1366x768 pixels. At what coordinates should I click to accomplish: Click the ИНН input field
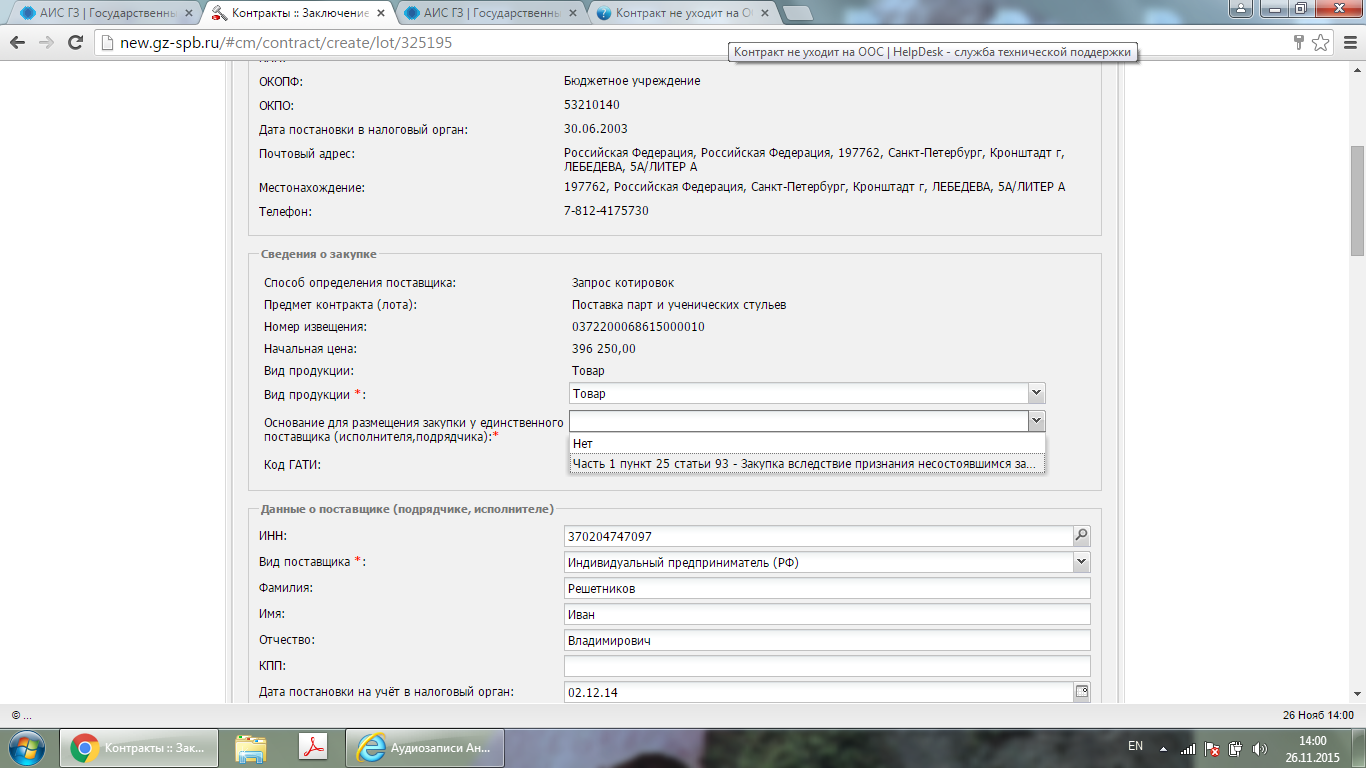pos(818,536)
